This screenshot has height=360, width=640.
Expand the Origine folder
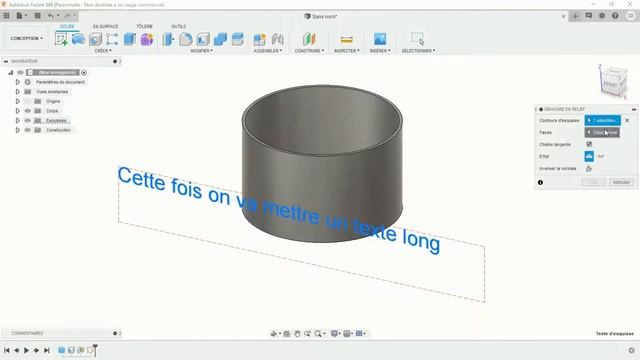coord(18,101)
